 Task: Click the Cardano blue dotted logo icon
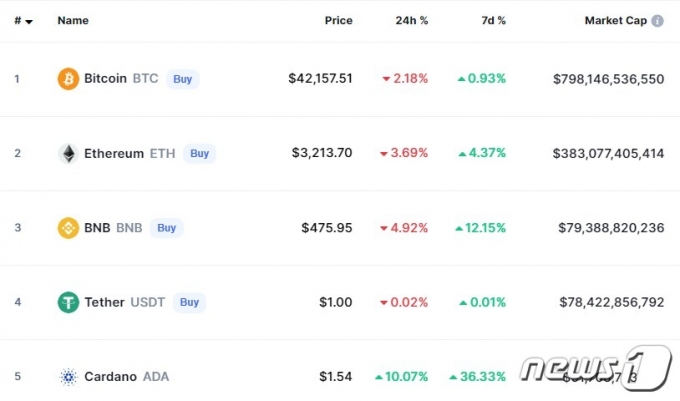point(68,377)
